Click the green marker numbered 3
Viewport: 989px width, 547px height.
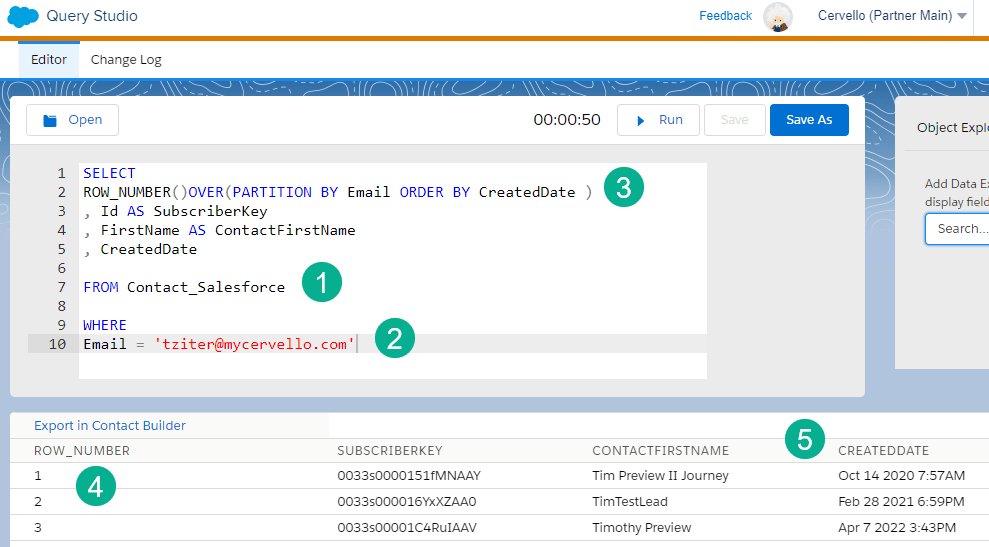pyautogui.click(x=624, y=189)
